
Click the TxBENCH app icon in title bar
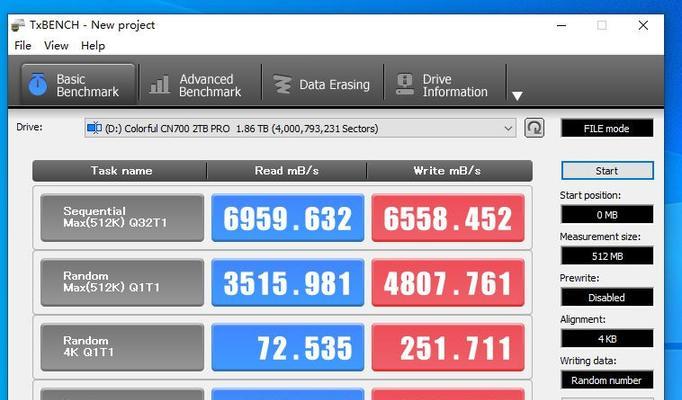click(18, 25)
